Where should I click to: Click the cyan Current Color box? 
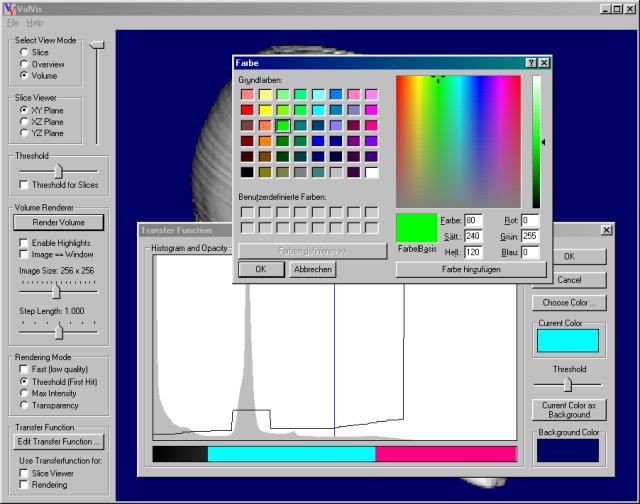click(567, 340)
